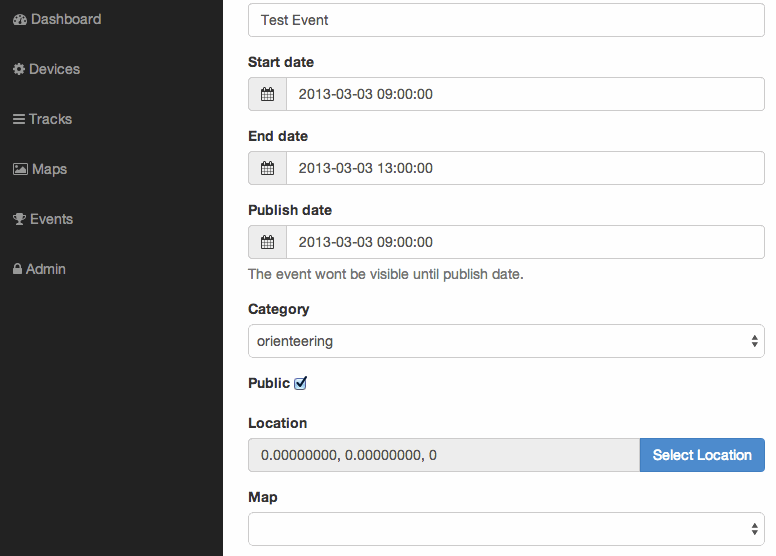Open the End date calendar icon
Viewport: 776px width, 556px height.
click(267, 168)
